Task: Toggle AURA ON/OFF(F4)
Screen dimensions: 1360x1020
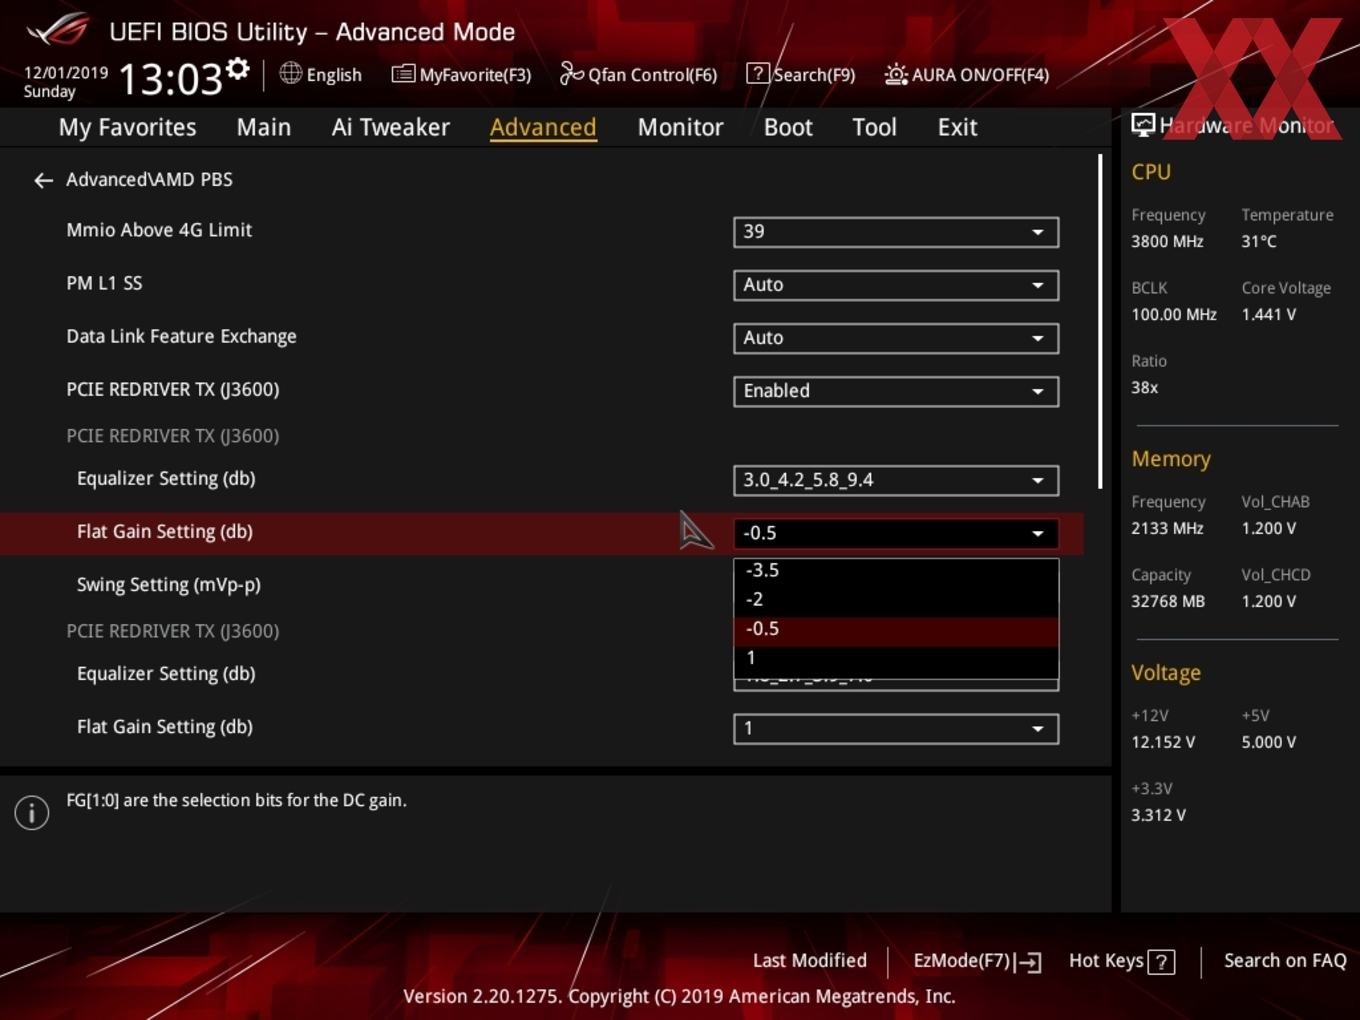Action: coord(967,74)
